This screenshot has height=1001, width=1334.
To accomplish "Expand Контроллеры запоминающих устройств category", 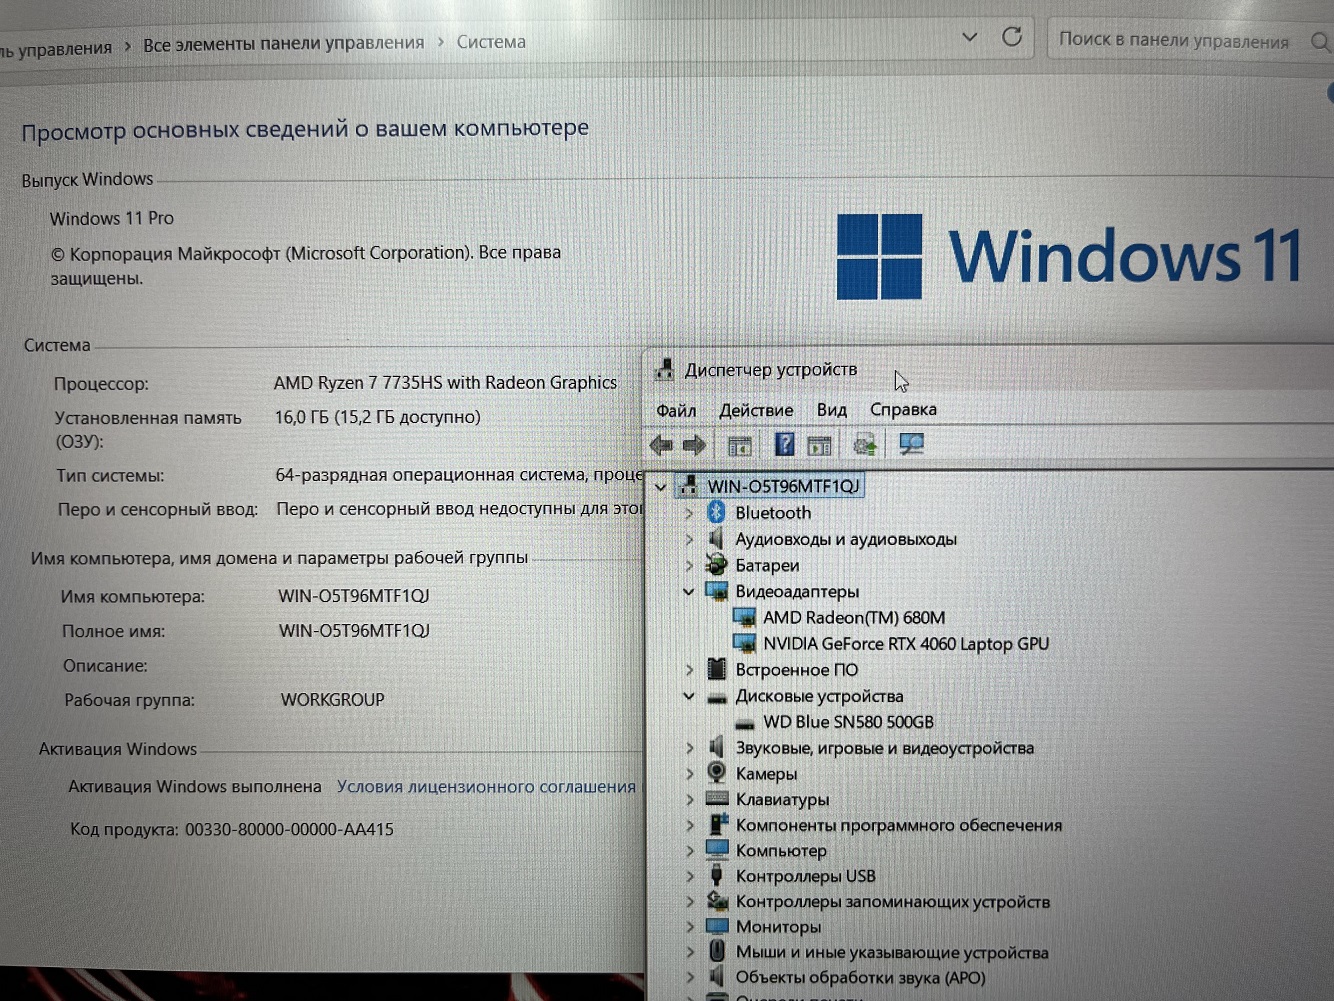I will tap(690, 902).
